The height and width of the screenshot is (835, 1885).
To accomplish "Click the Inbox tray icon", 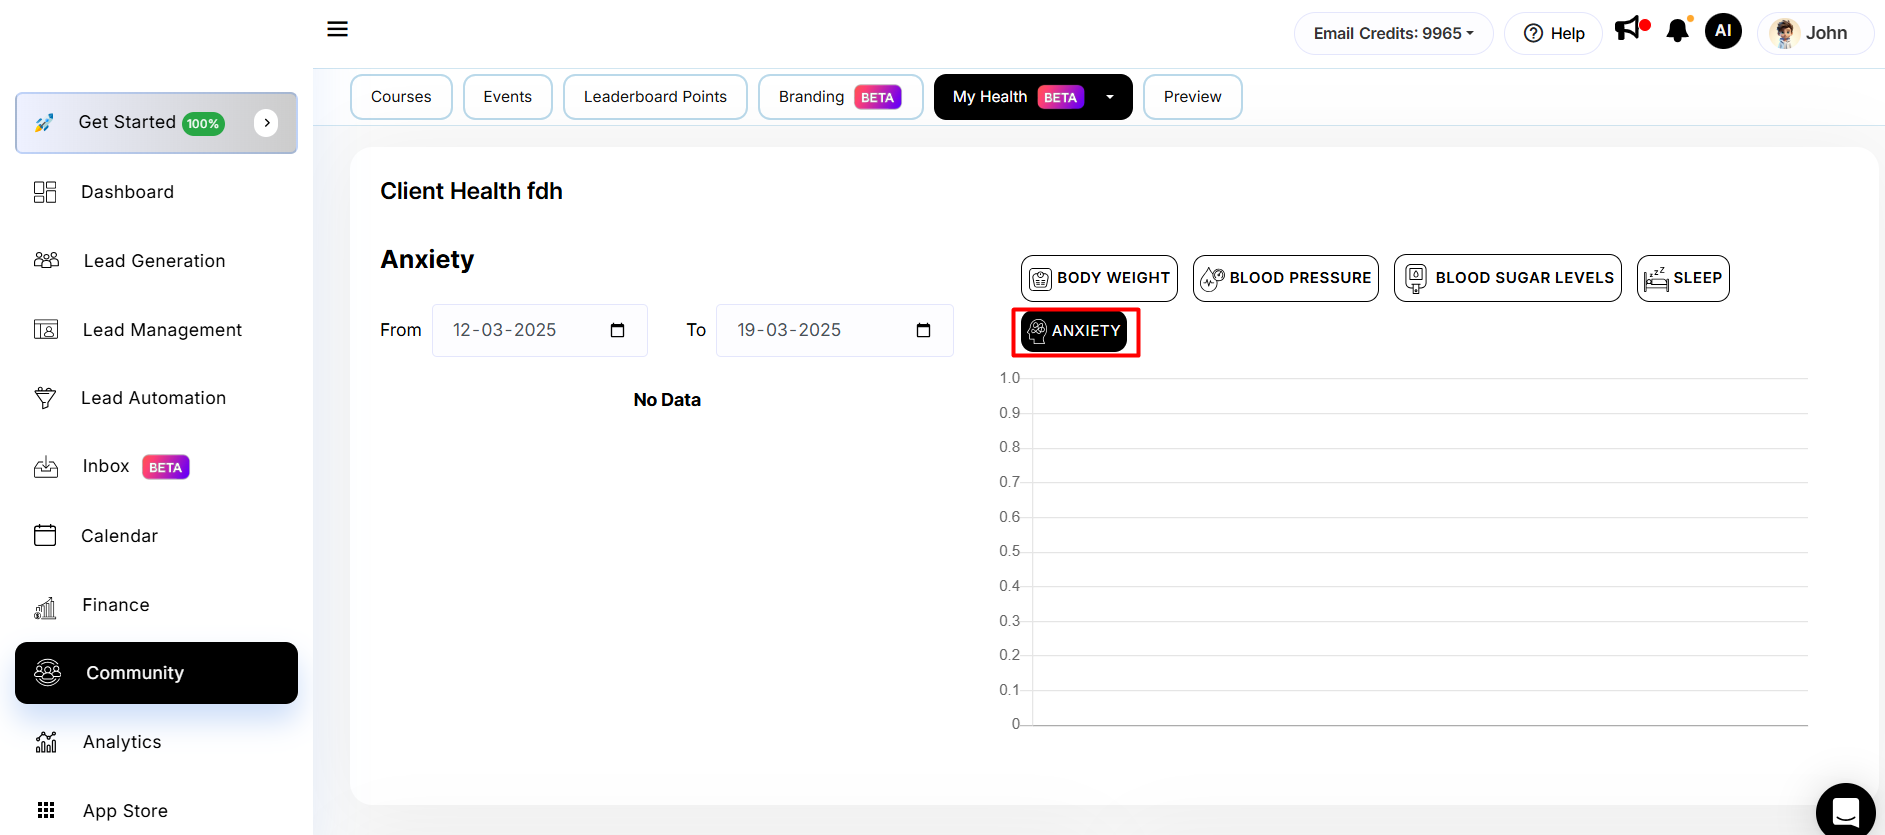I will (x=46, y=467).
